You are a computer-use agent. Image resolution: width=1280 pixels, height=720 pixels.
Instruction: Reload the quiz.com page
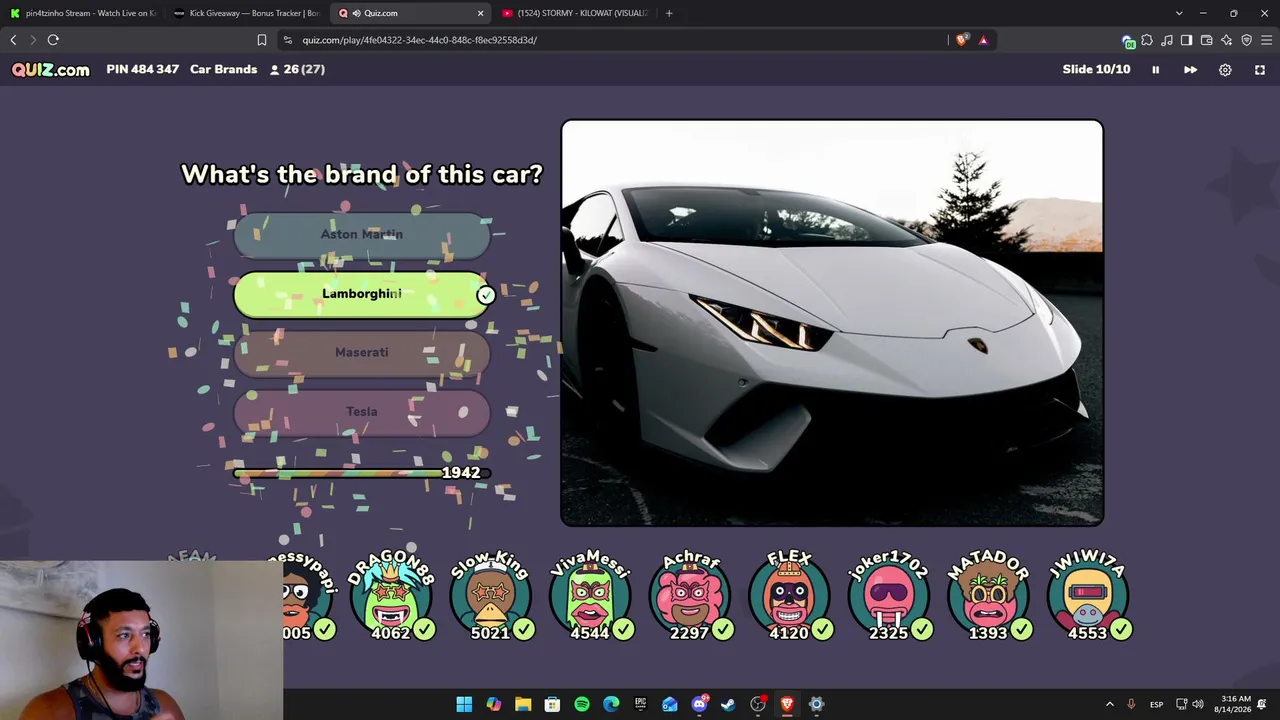coord(53,40)
